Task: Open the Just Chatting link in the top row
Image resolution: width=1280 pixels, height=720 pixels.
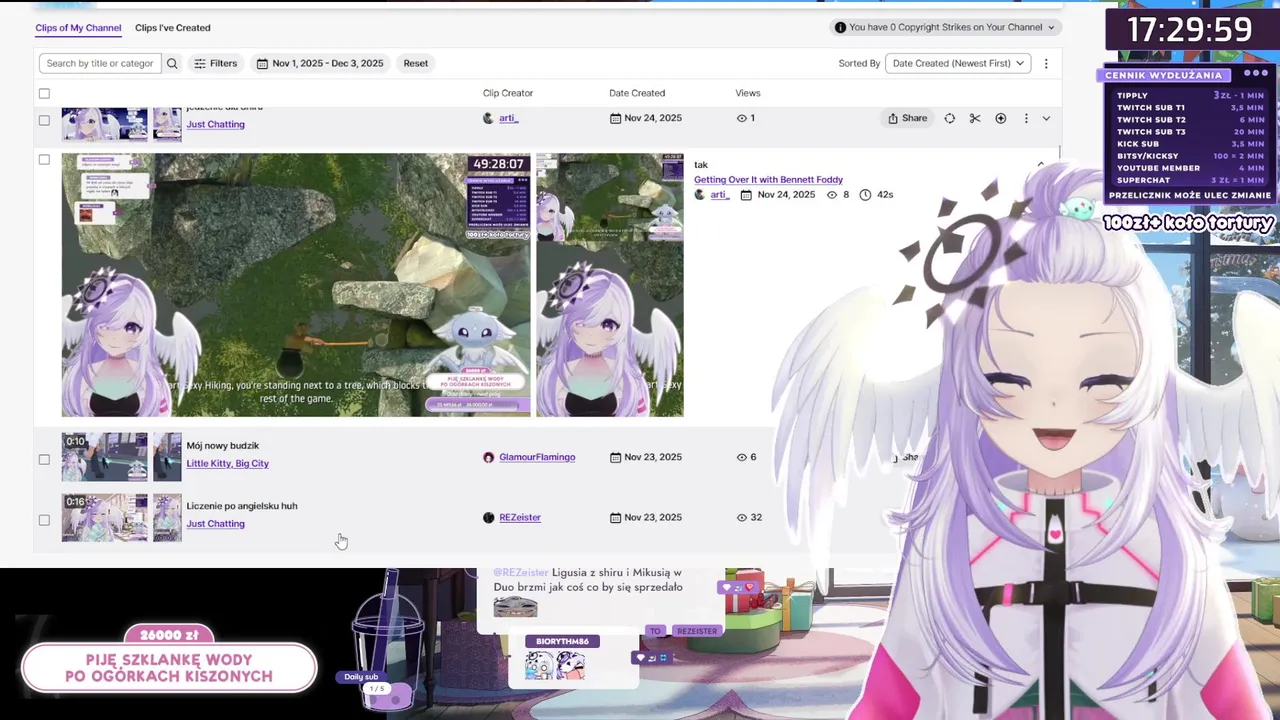Action: [215, 124]
